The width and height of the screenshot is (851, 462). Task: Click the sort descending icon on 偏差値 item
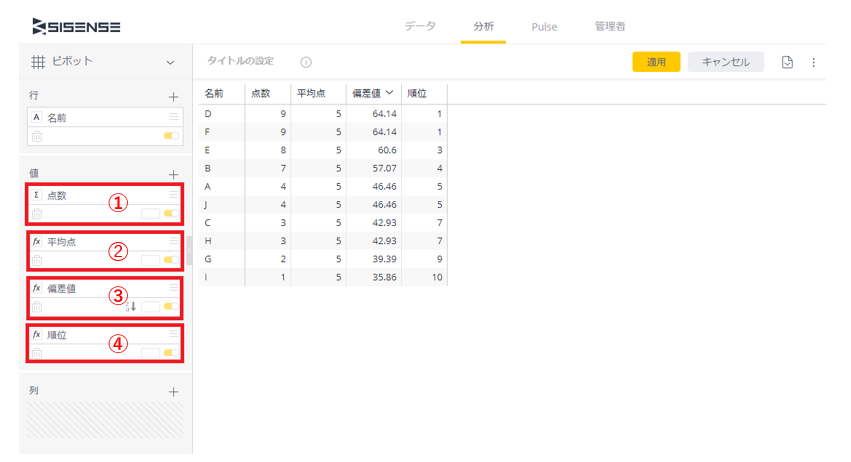coord(131,306)
